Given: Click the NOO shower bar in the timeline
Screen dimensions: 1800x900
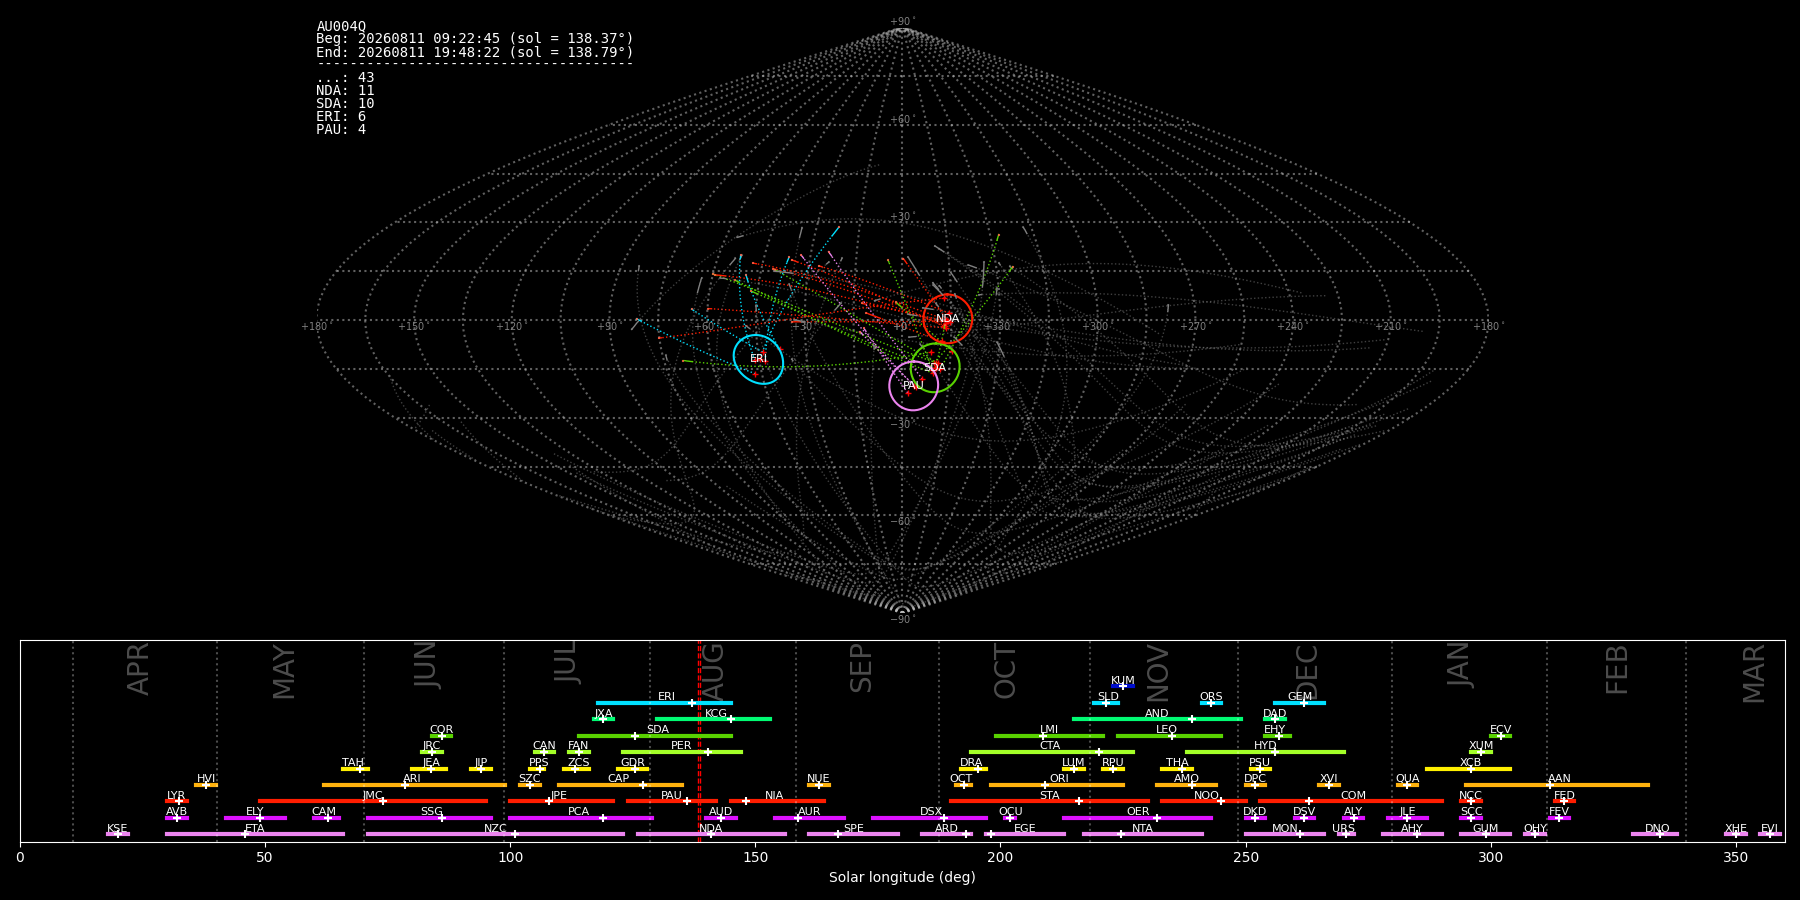Looking at the screenshot, I should tap(1204, 801).
